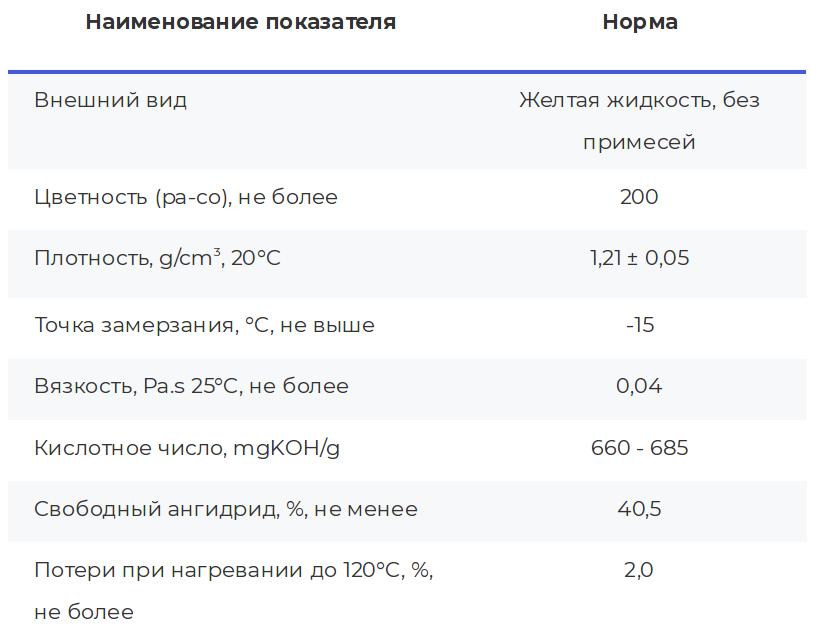Click the free anhydride value 40,5

[639, 509]
